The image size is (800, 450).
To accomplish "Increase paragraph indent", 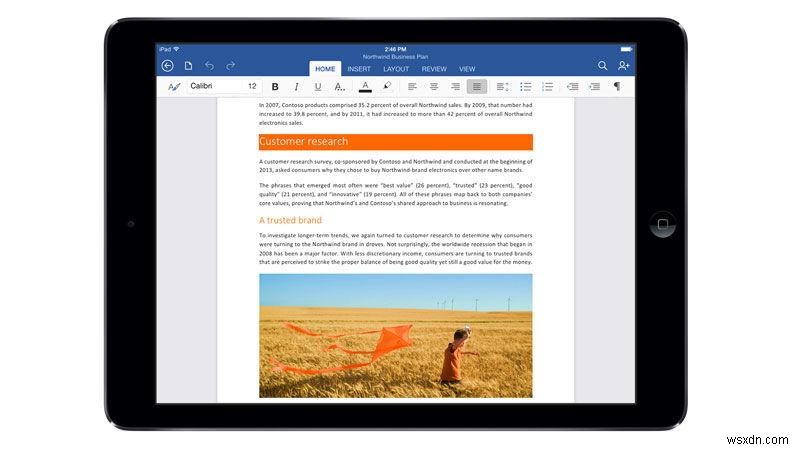I will [x=594, y=87].
